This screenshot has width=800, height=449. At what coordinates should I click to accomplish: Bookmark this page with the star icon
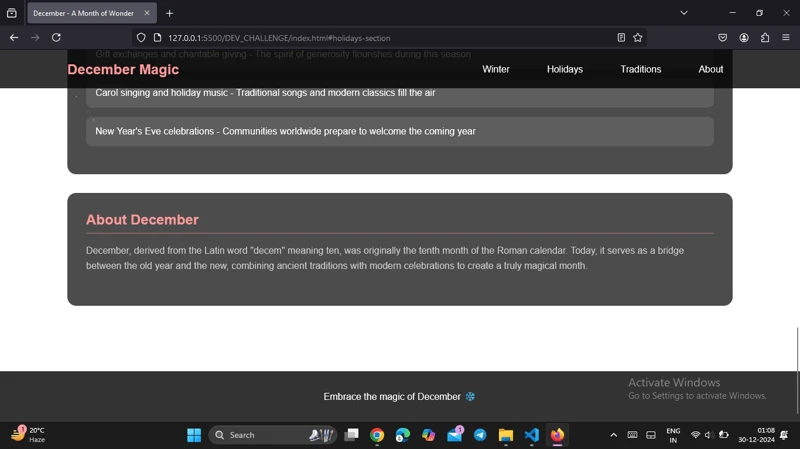click(638, 38)
